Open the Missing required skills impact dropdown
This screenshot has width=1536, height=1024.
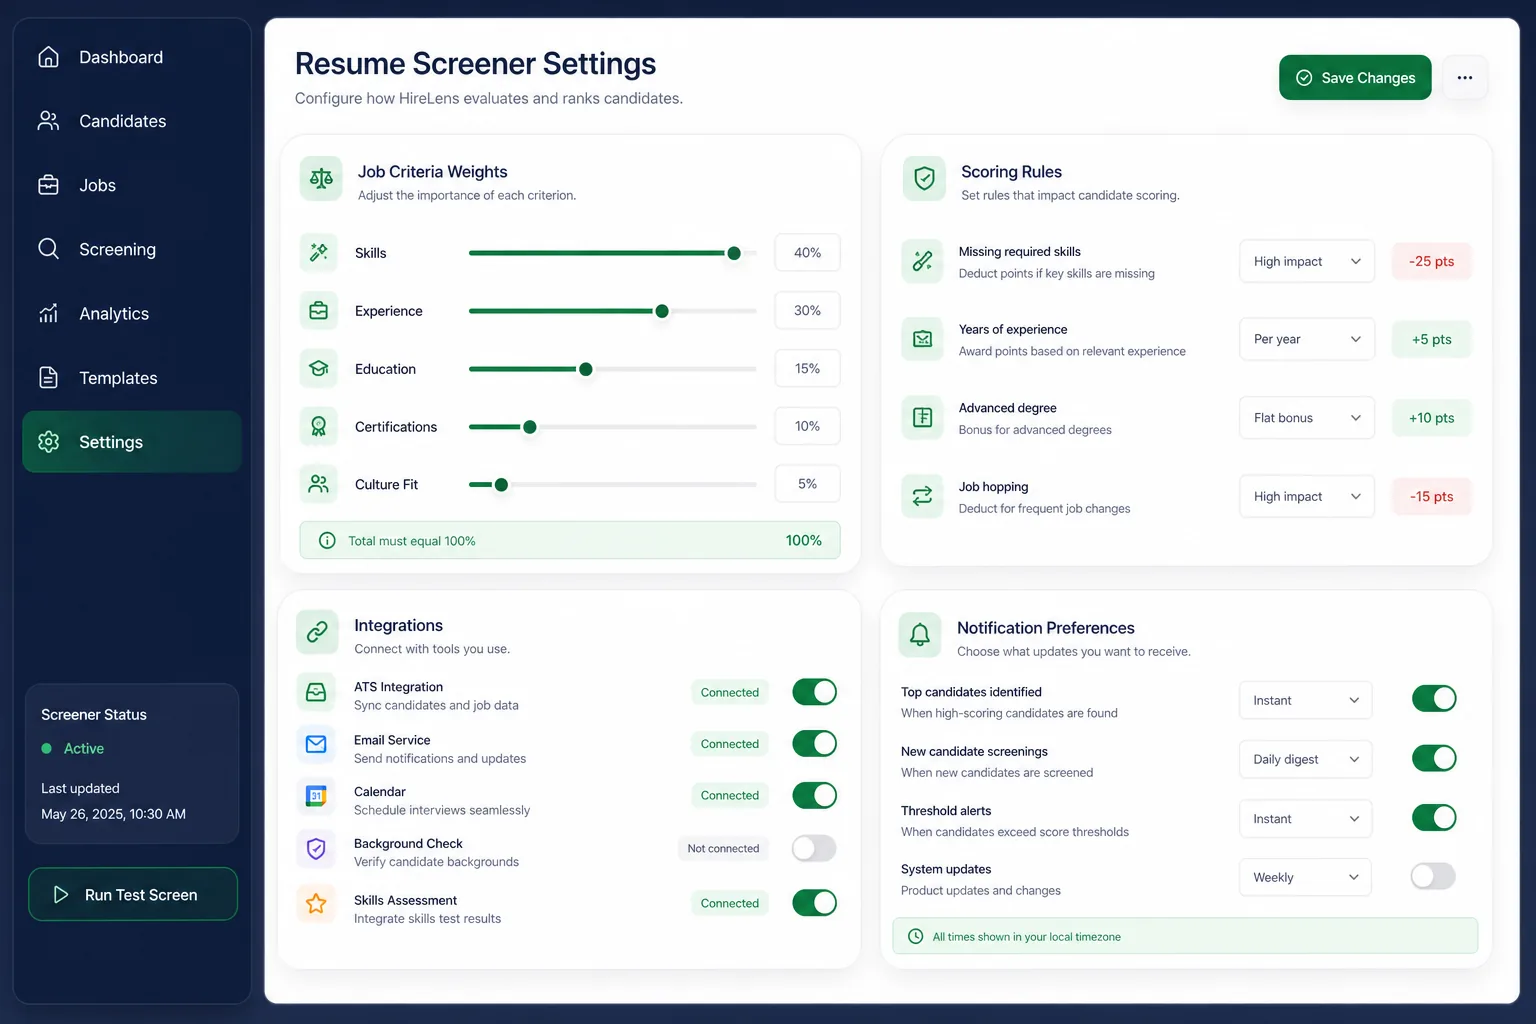(1307, 262)
